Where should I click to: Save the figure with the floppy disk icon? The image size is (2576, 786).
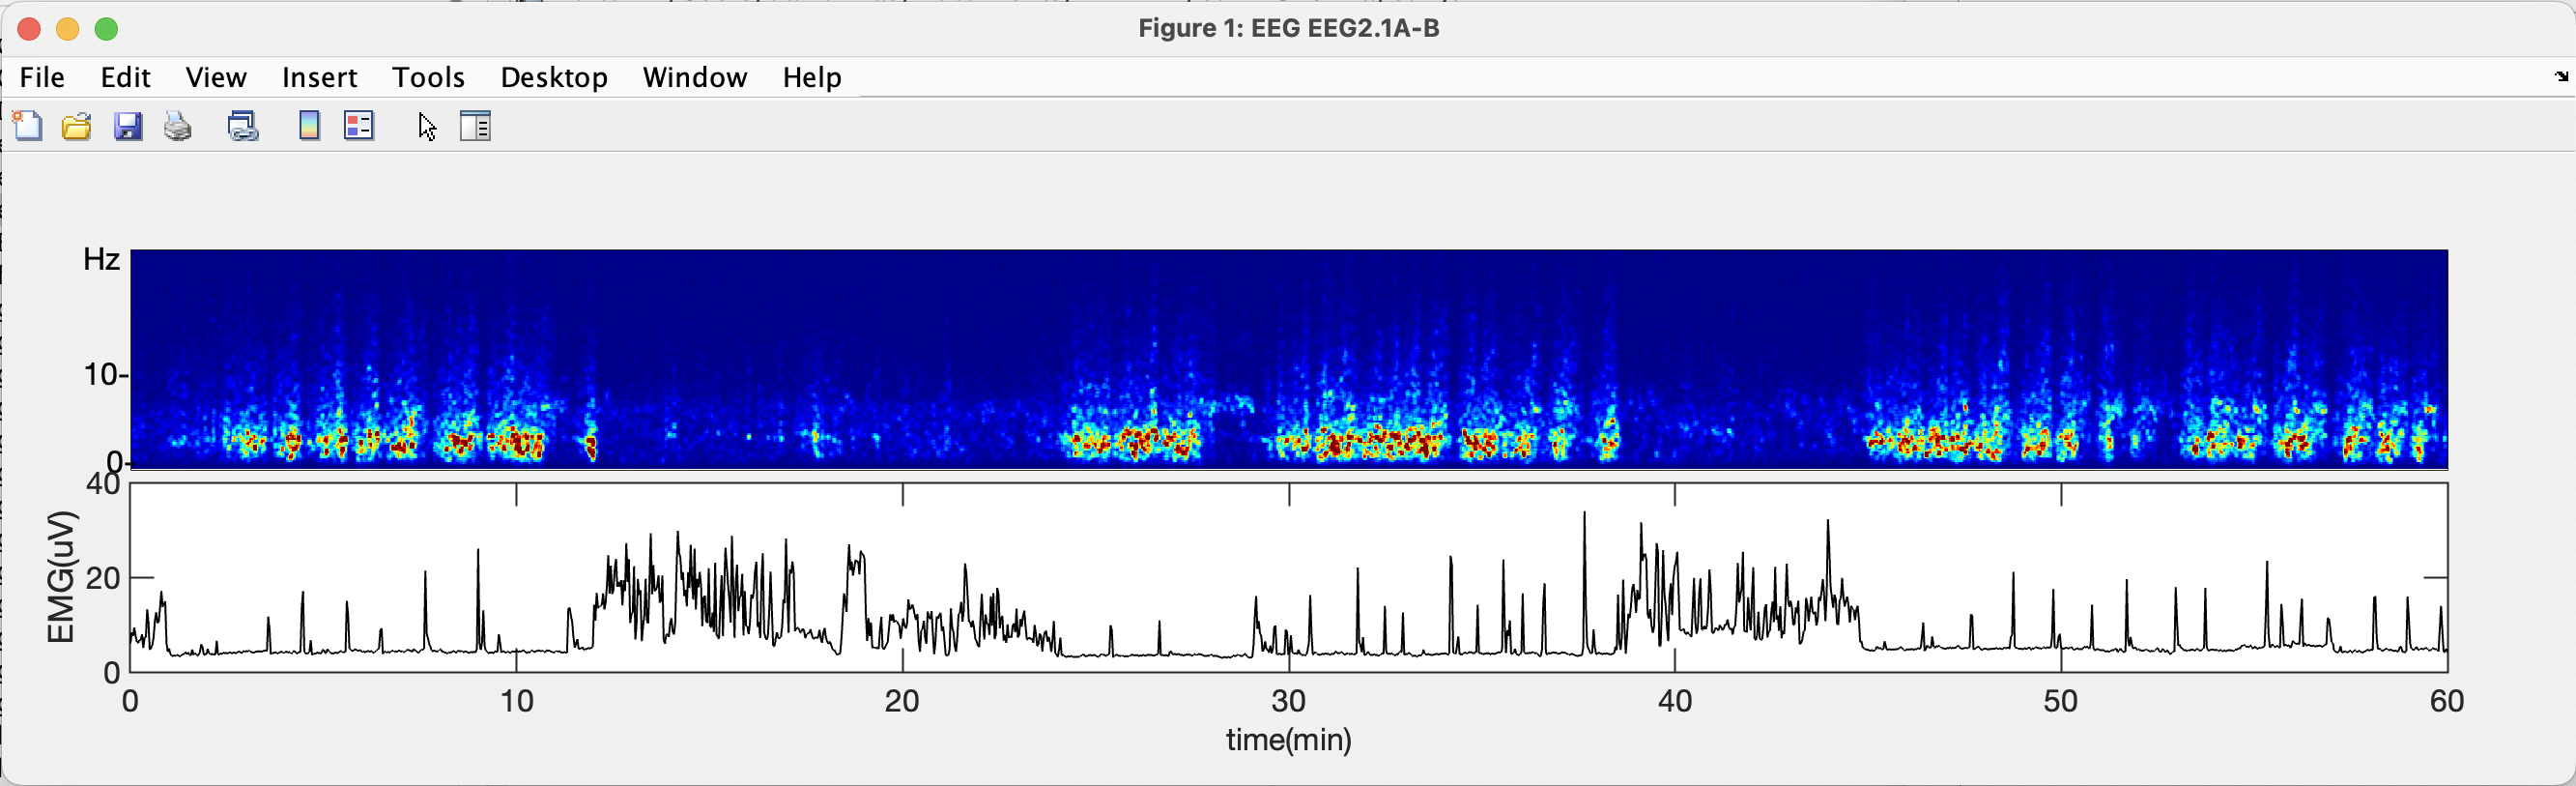(x=128, y=126)
